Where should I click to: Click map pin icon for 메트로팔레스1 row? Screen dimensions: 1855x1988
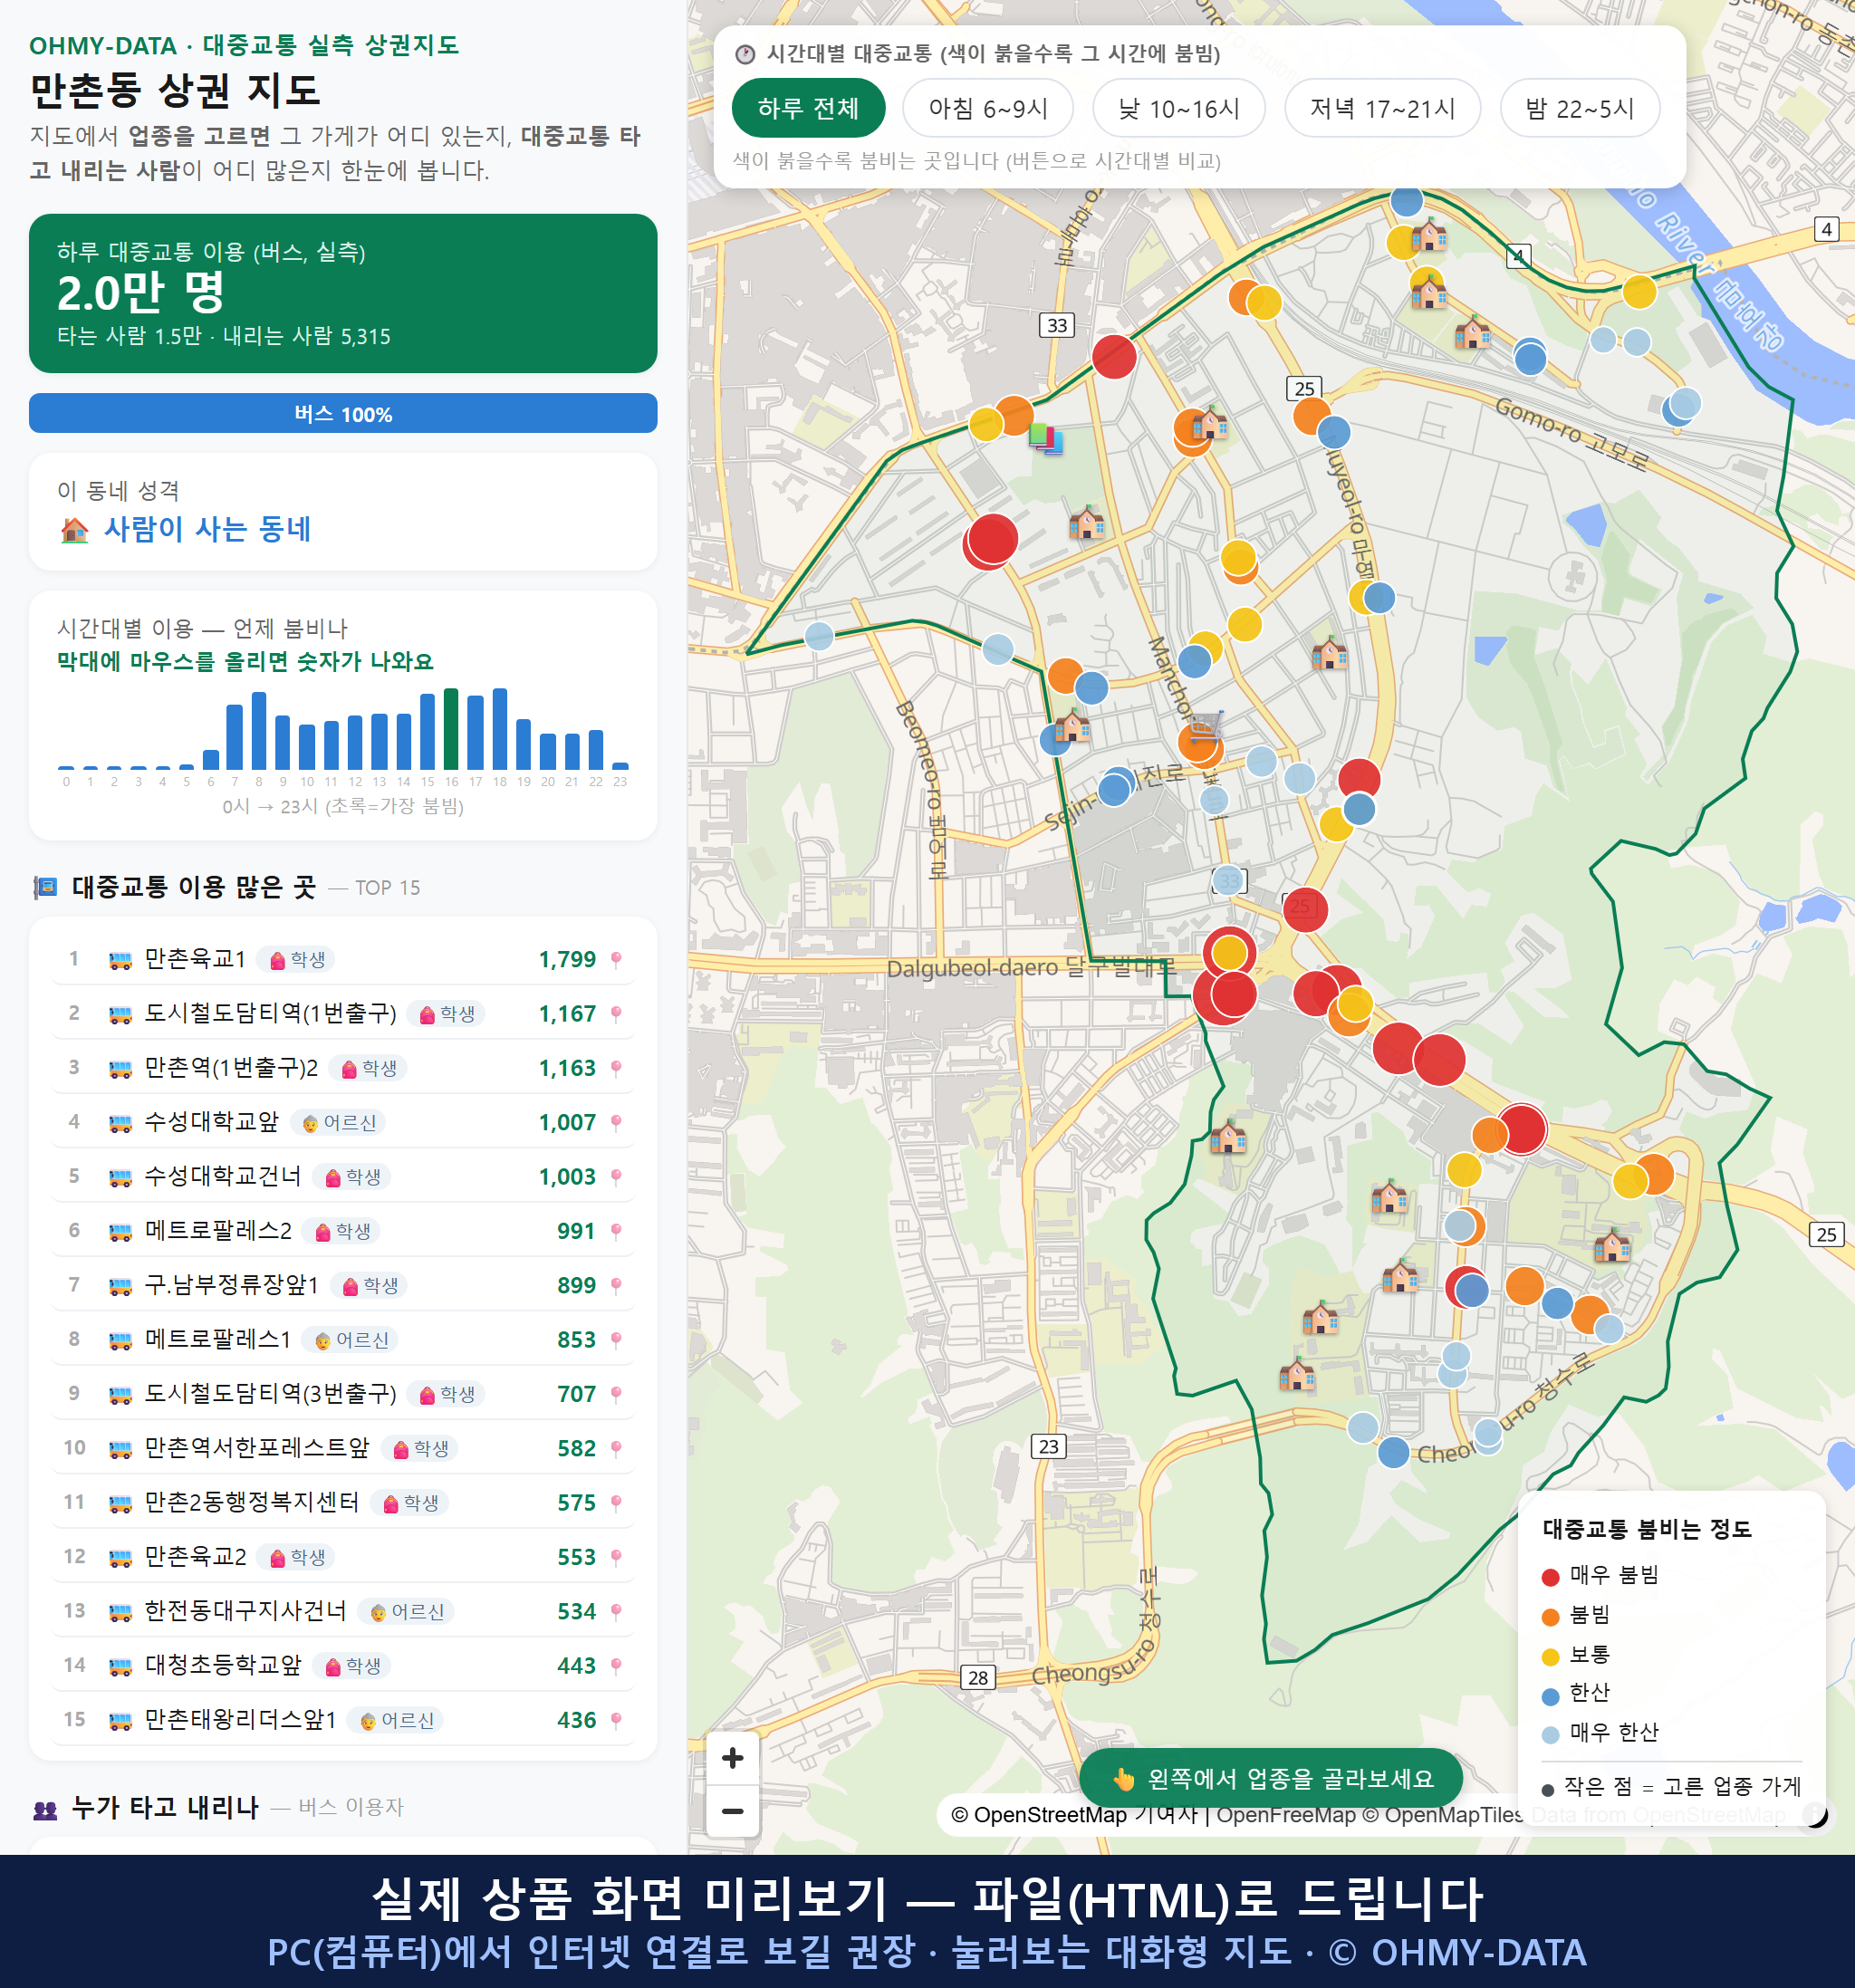(616, 1340)
